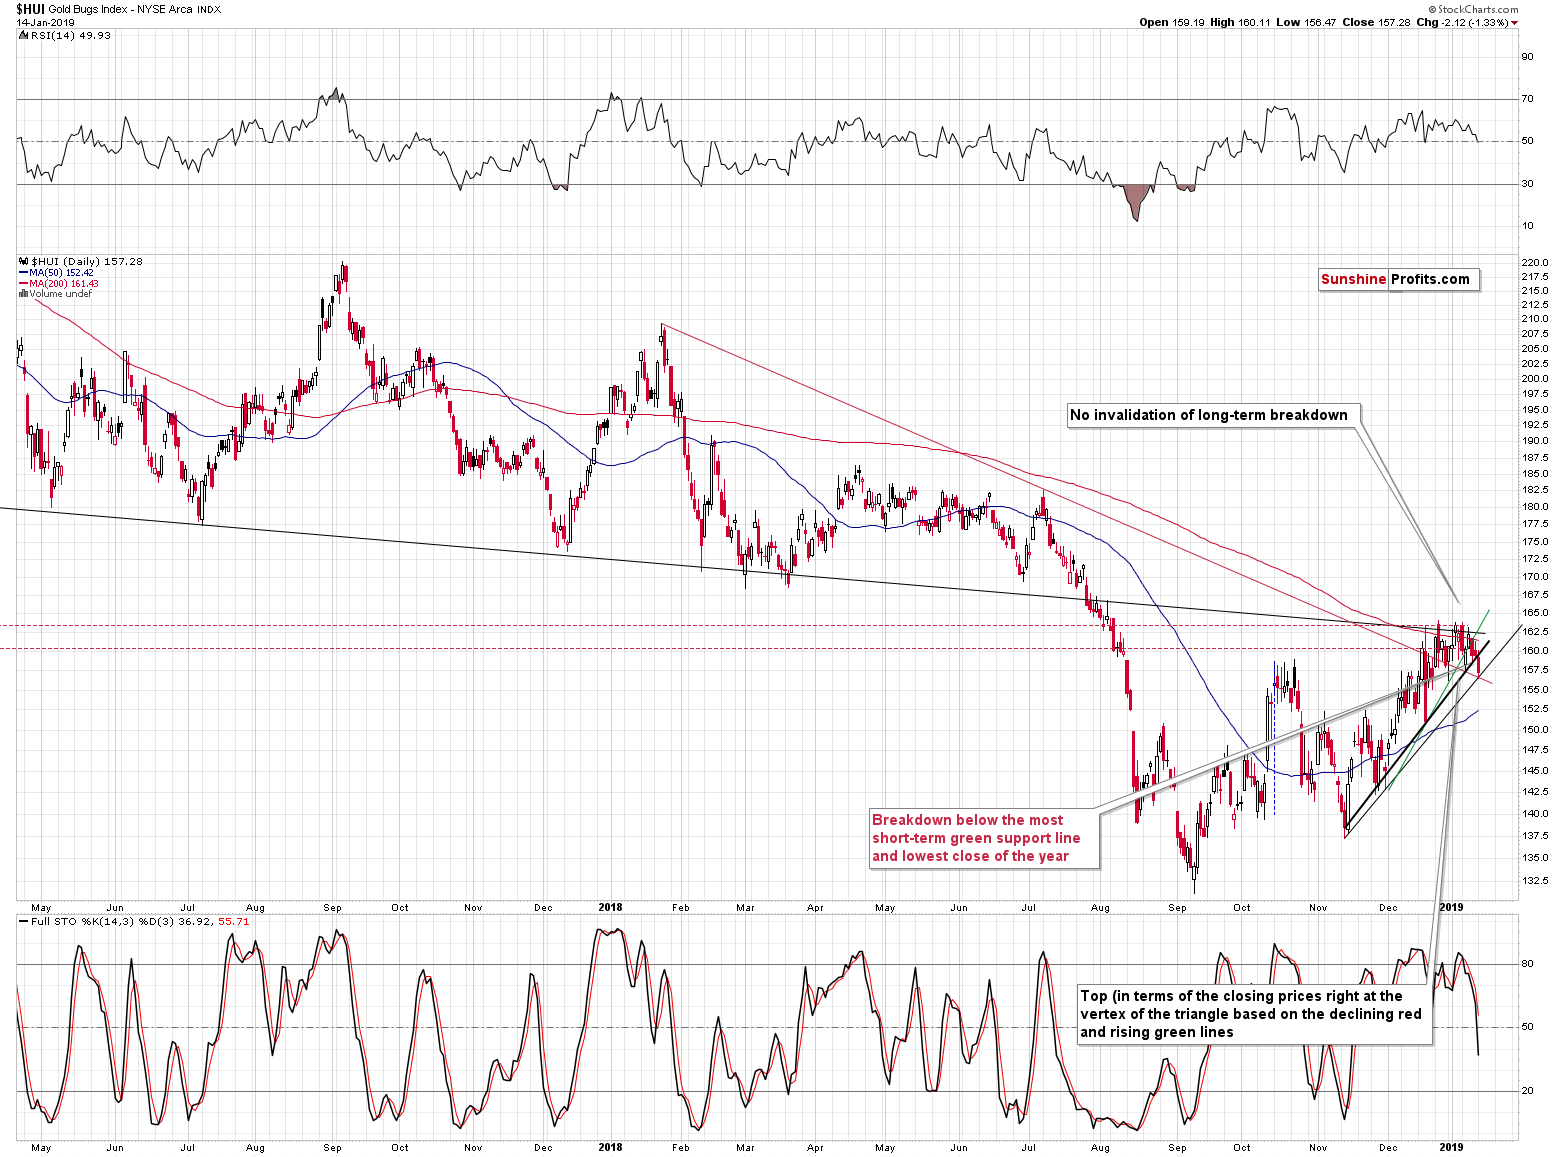Click the candlestick icon before the $HUI (Daily) legend

(x=25, y=261)
